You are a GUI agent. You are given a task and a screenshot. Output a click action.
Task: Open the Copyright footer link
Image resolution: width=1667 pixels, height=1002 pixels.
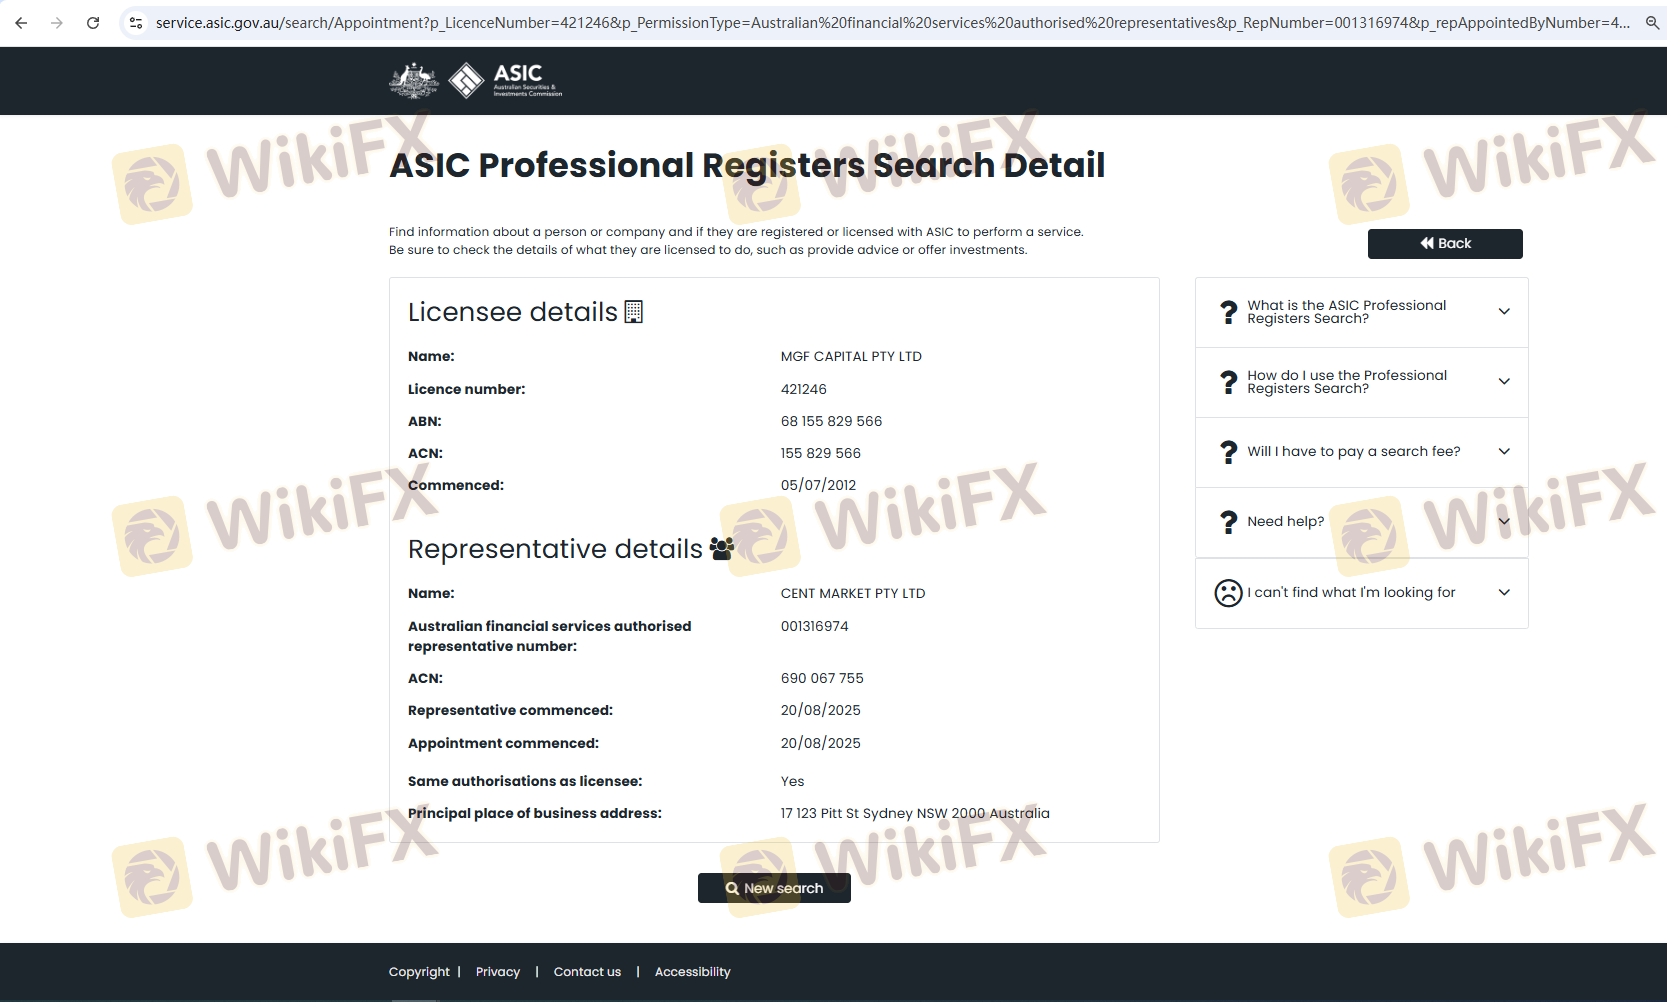(x=419, y=972)
